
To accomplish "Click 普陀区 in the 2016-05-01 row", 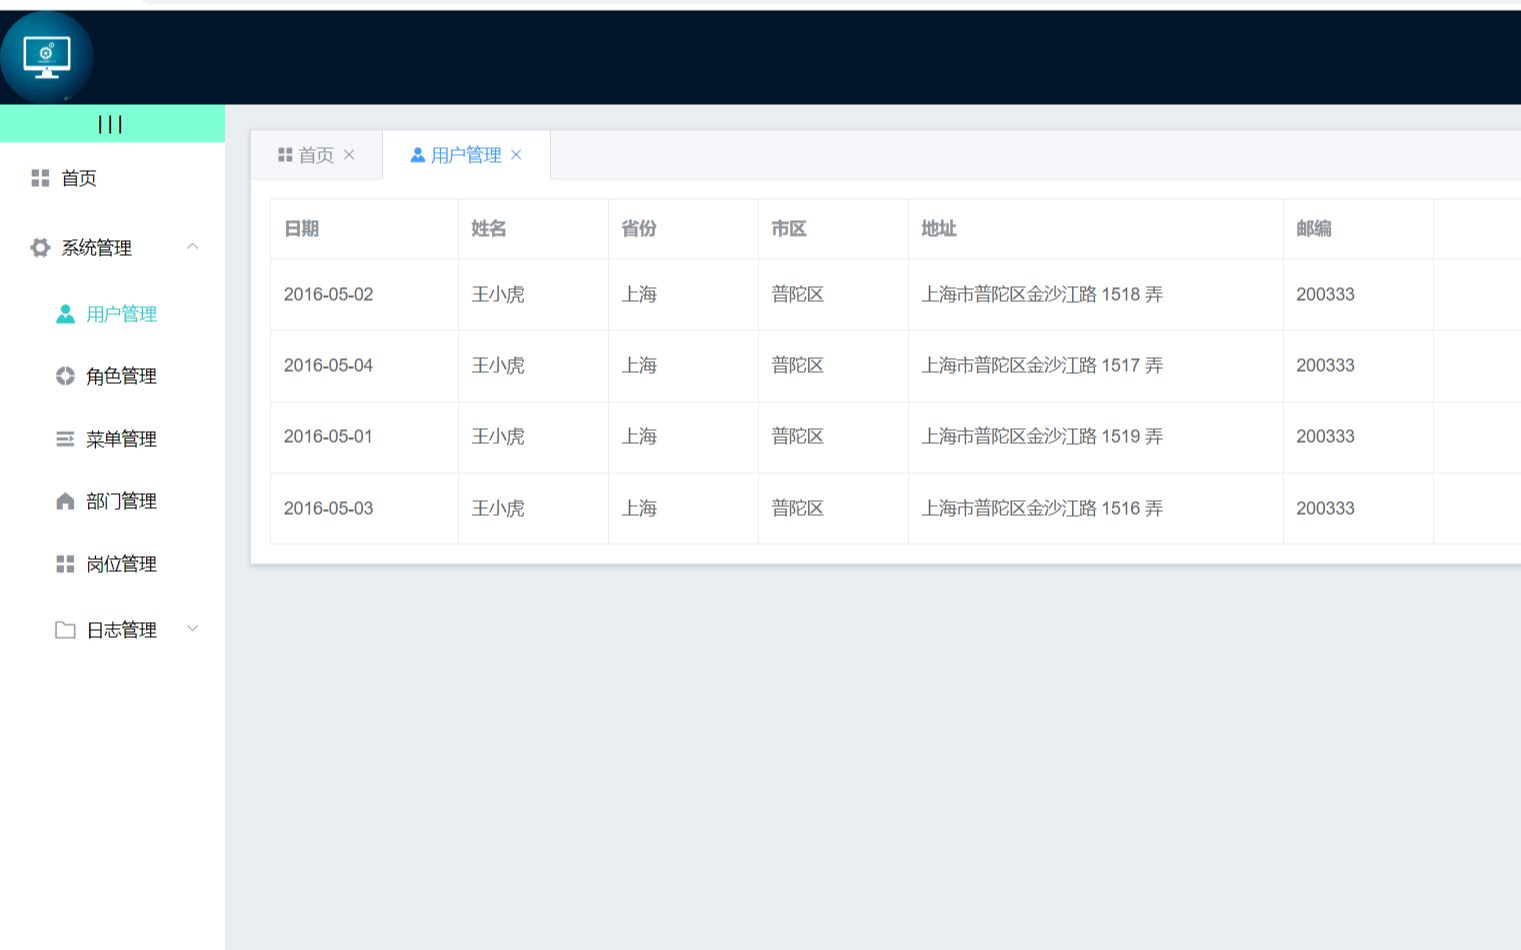I will click(798, 437).
